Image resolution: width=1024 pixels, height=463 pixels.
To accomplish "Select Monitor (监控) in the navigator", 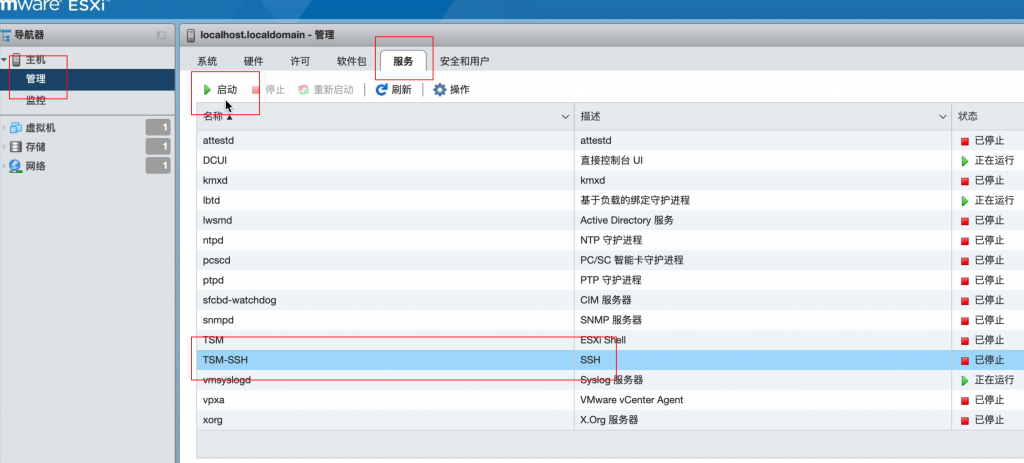I will pyautogui.click(x=36, y=100).
